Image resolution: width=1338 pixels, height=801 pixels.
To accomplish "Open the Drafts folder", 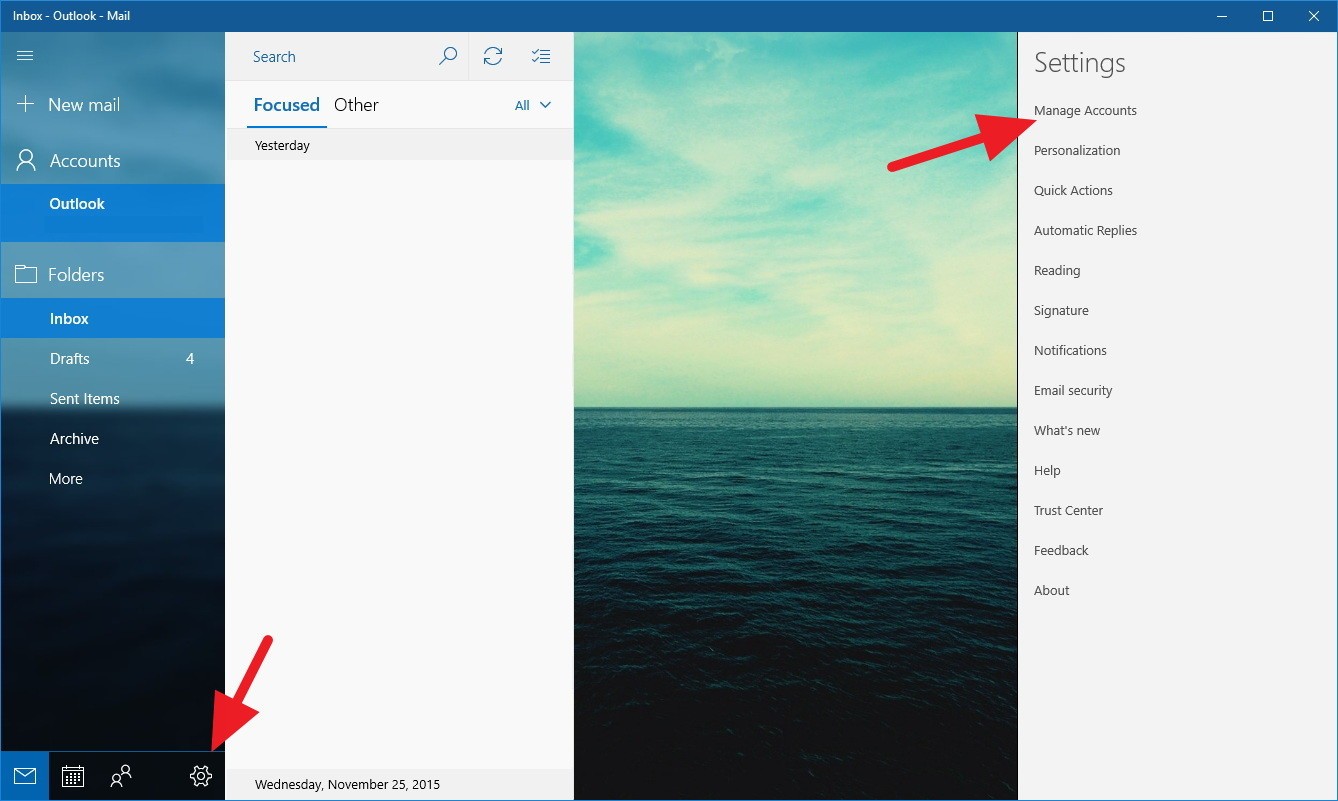I will click(x=70, y=358).
